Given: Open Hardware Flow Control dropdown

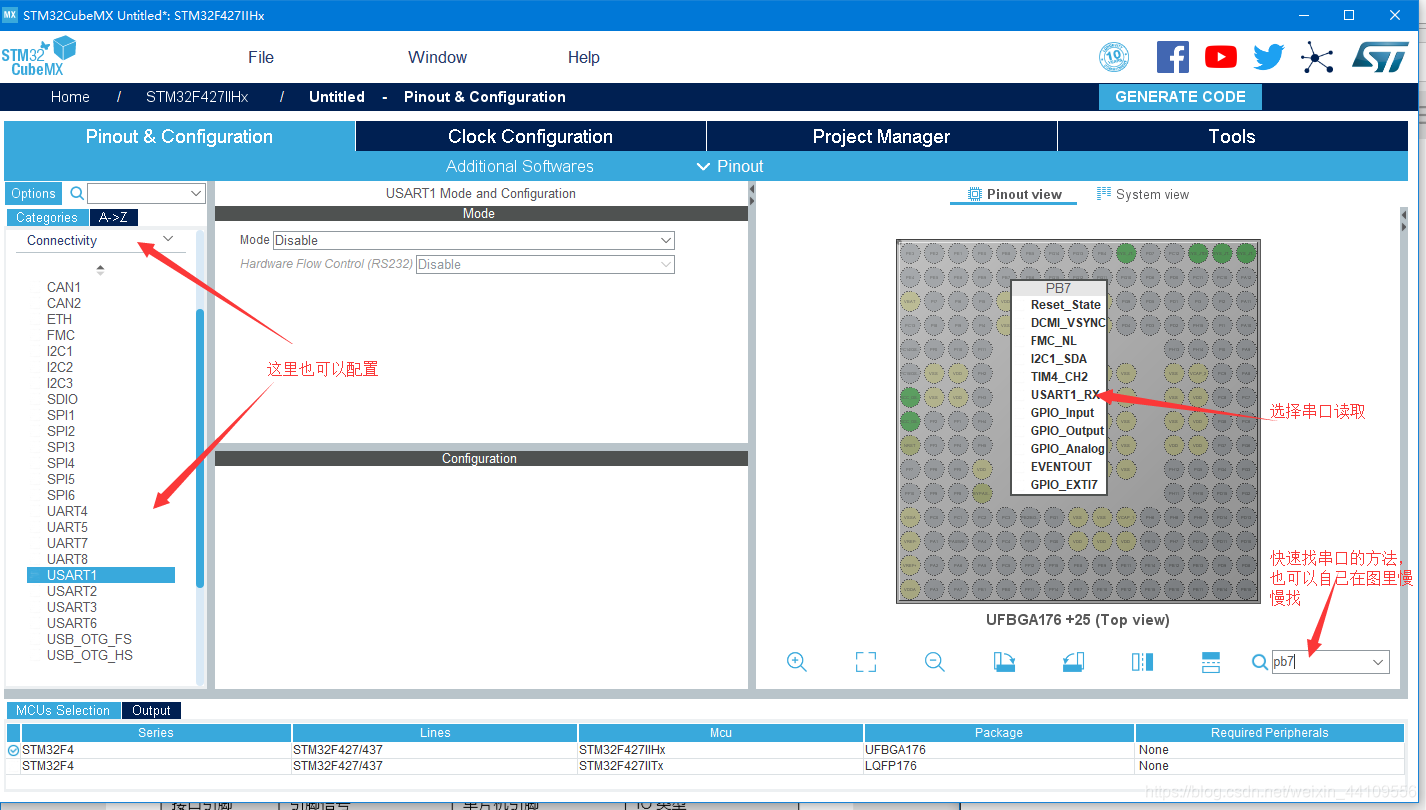Looking at the screenshot, I should point(545,264).
